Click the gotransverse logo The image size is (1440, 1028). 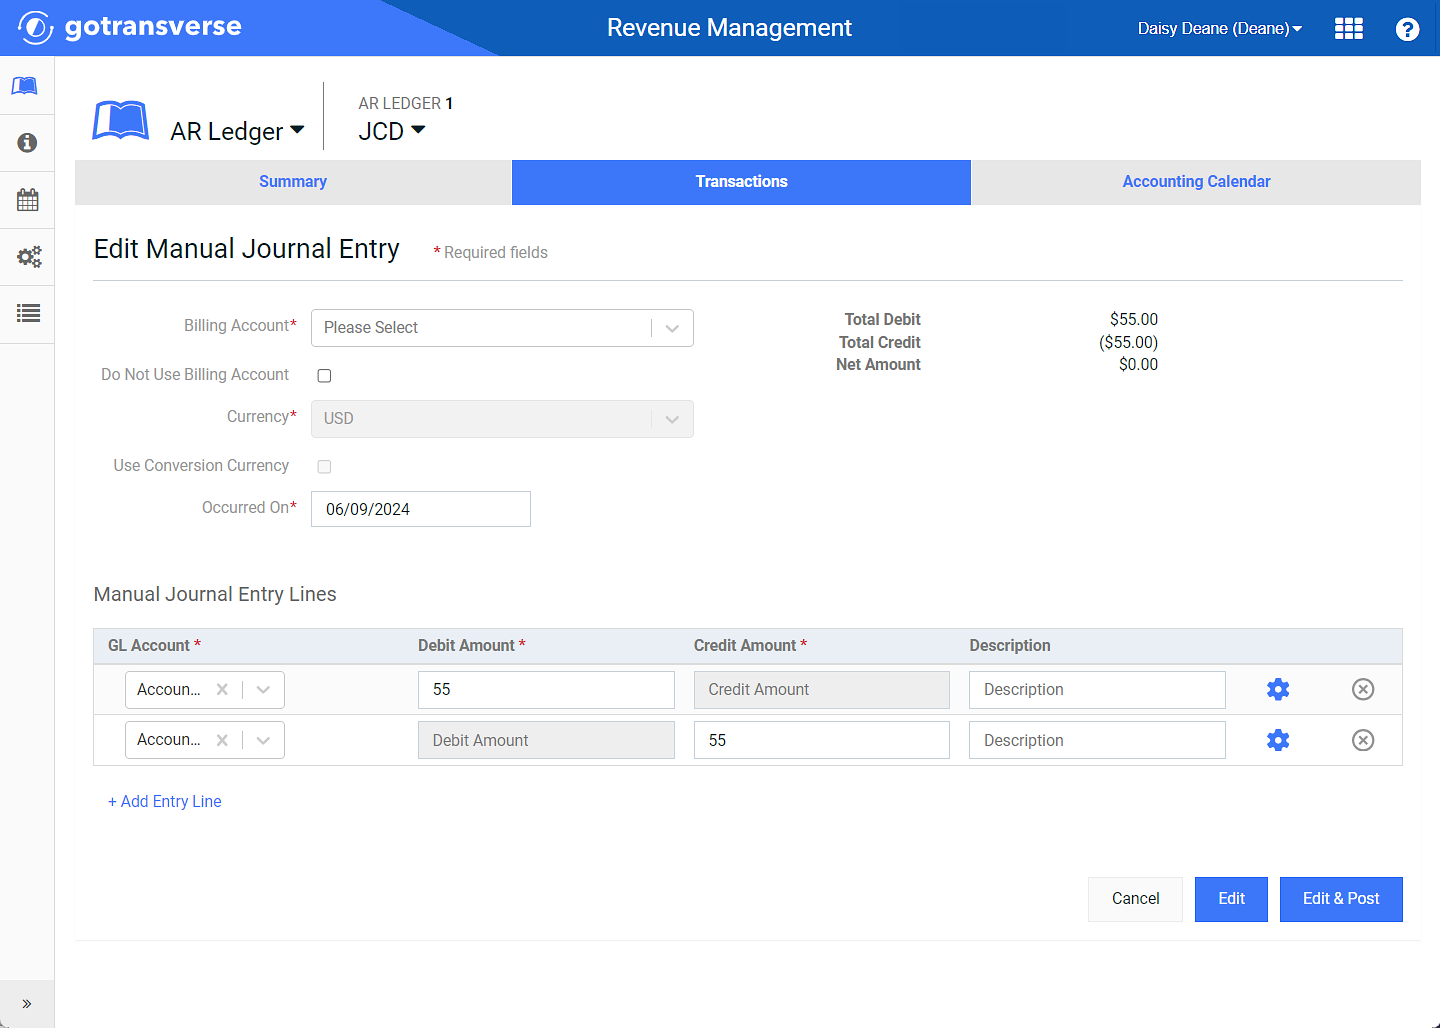[x=130, y=27]
